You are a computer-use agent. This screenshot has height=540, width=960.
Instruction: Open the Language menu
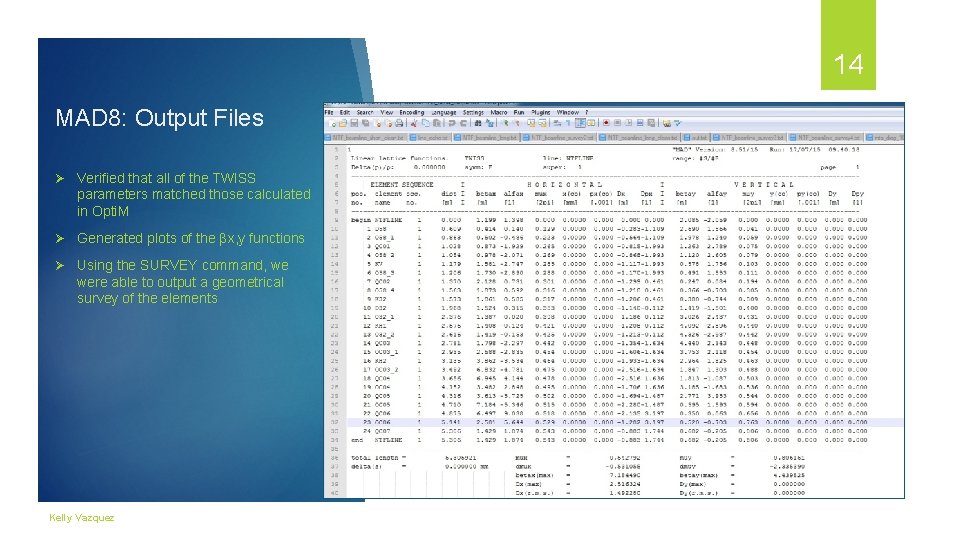(444, 113)
